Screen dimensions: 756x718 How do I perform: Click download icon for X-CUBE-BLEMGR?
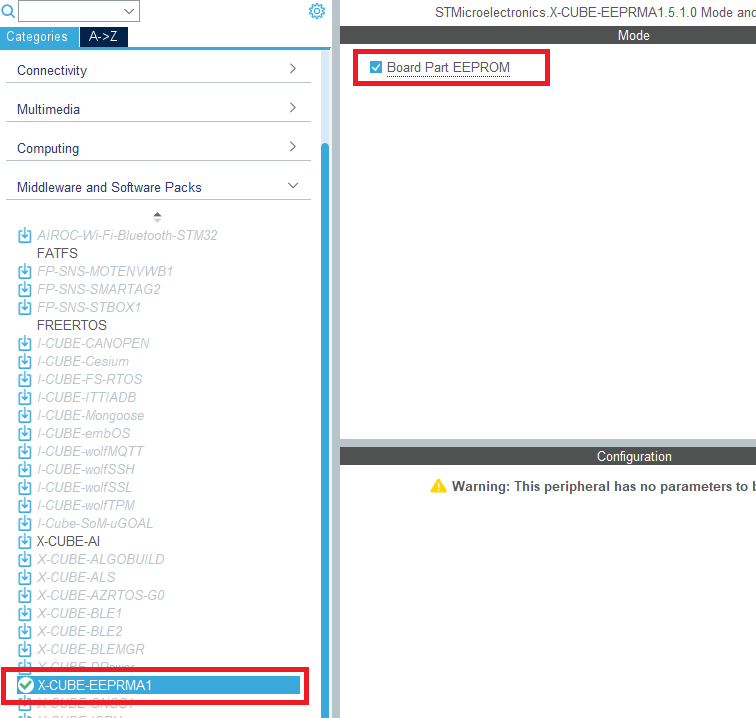click(x=25, y=650)
